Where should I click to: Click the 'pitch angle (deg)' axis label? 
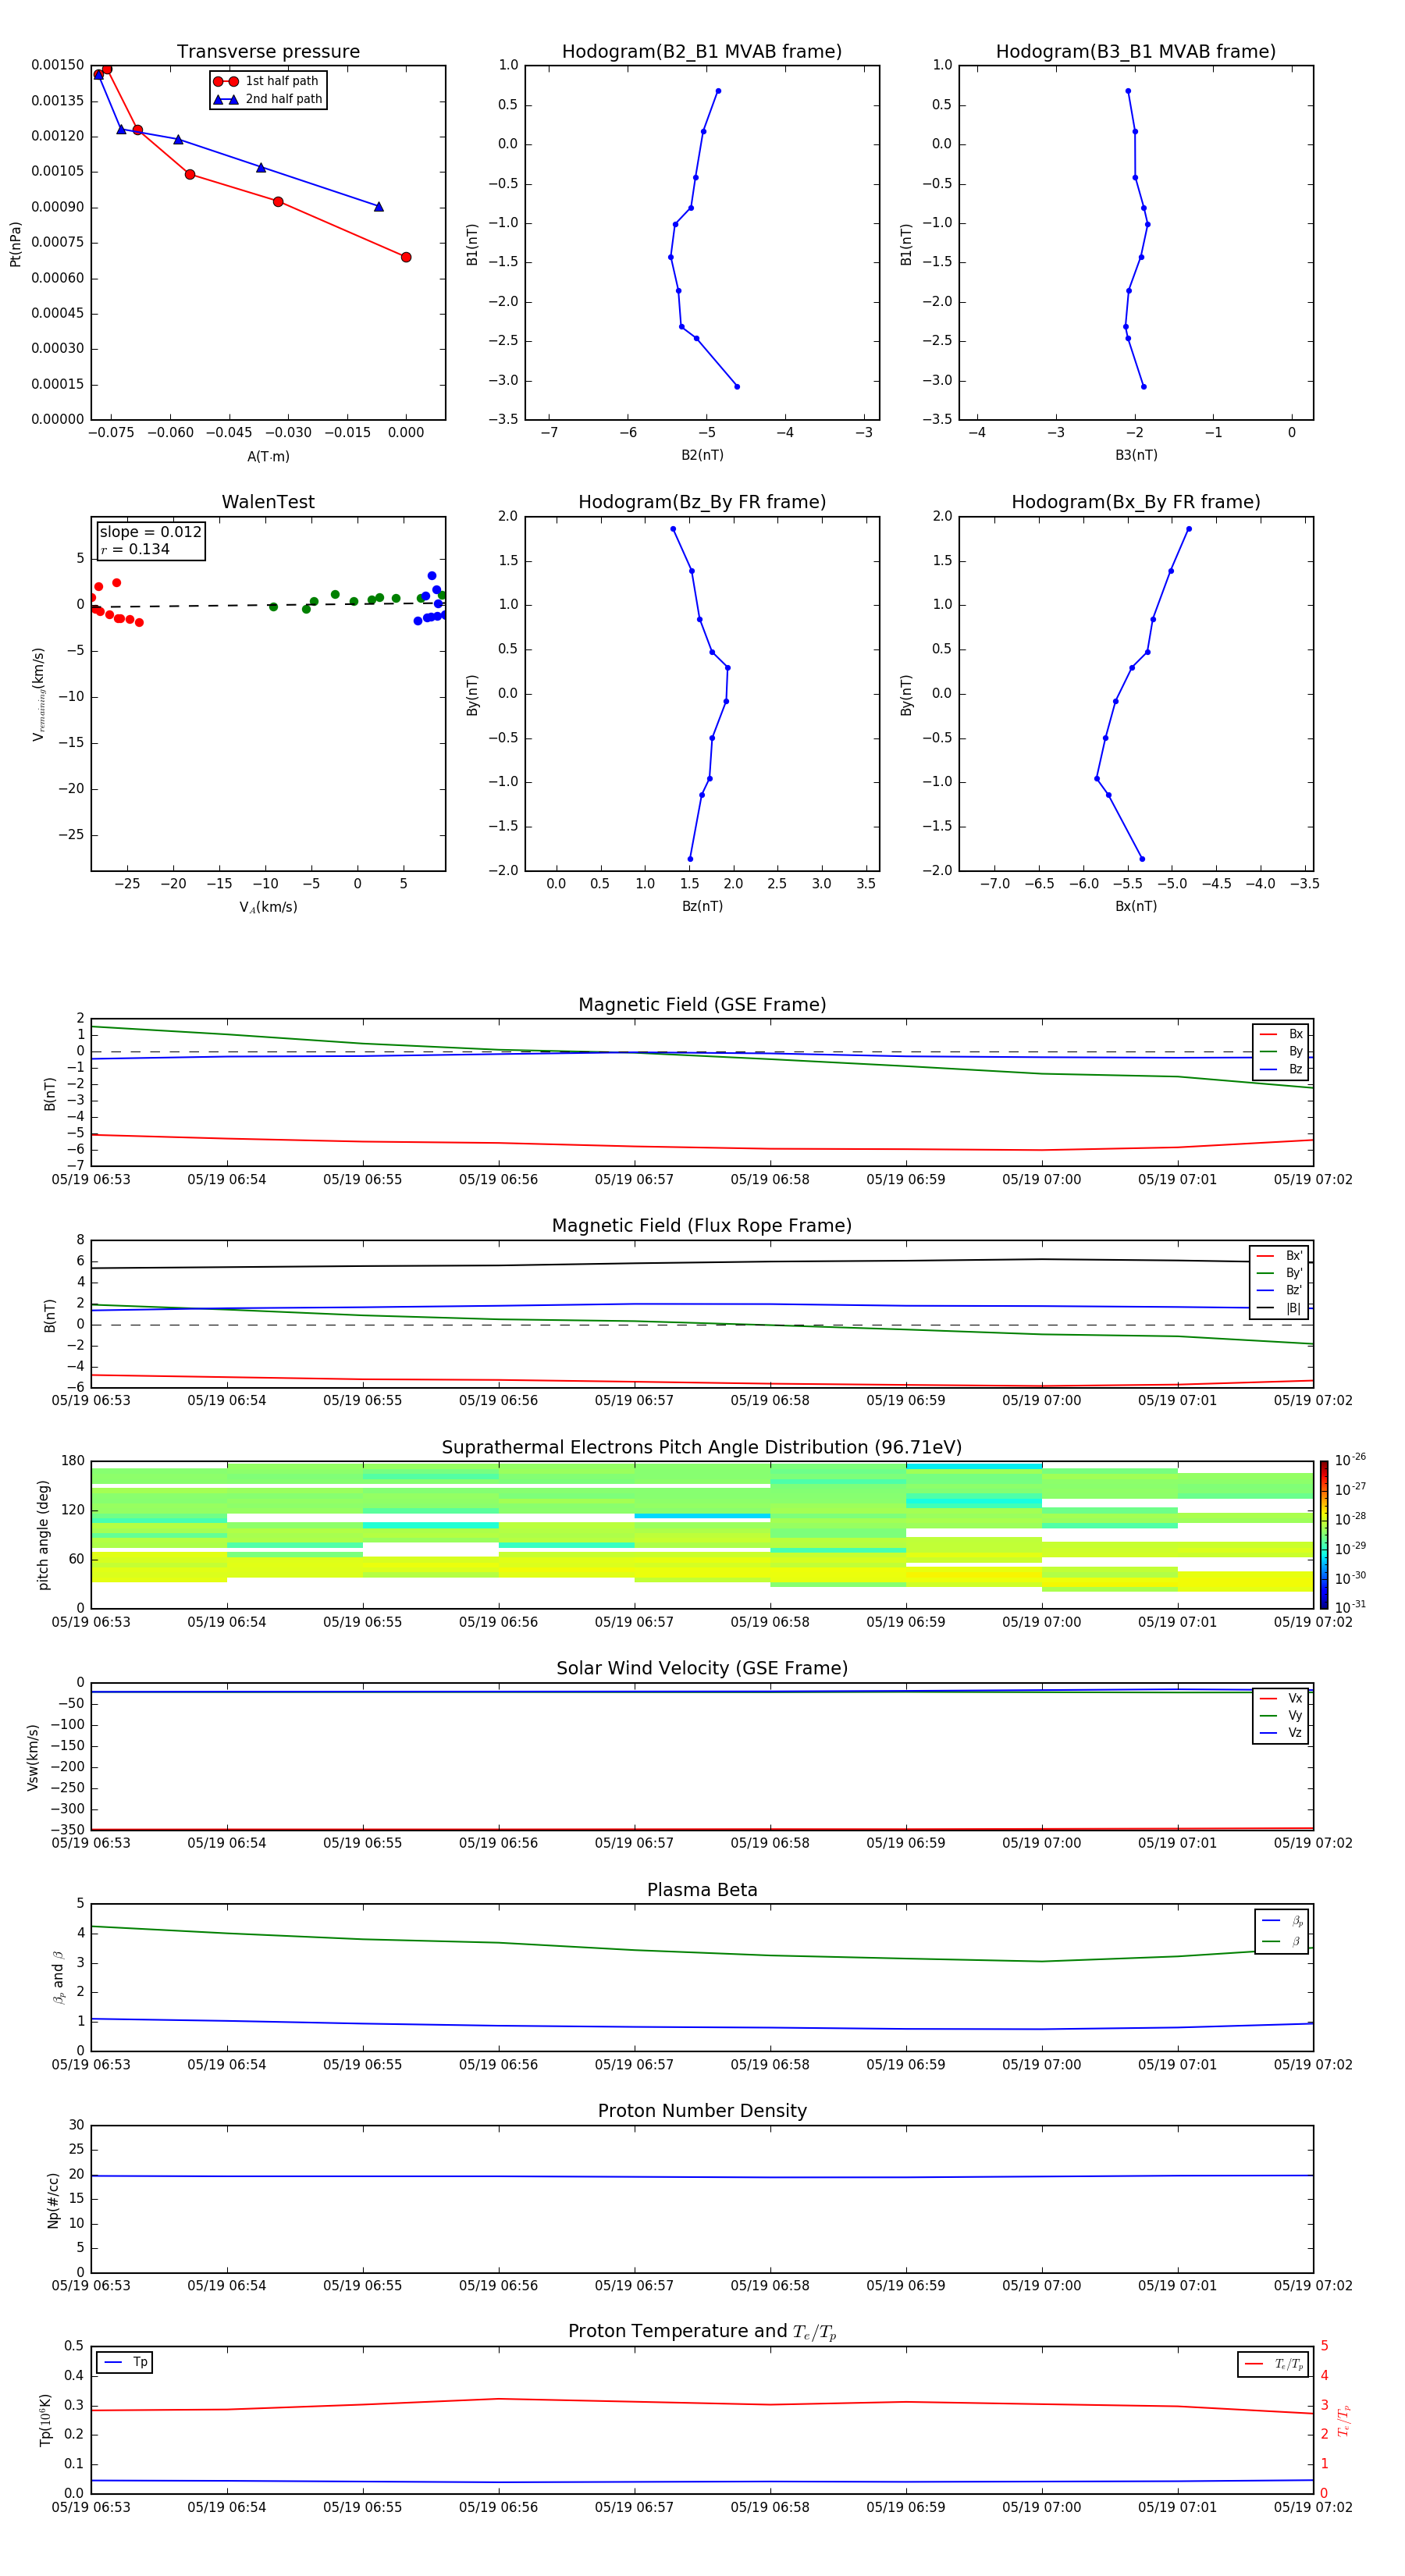click(43, 1535)
